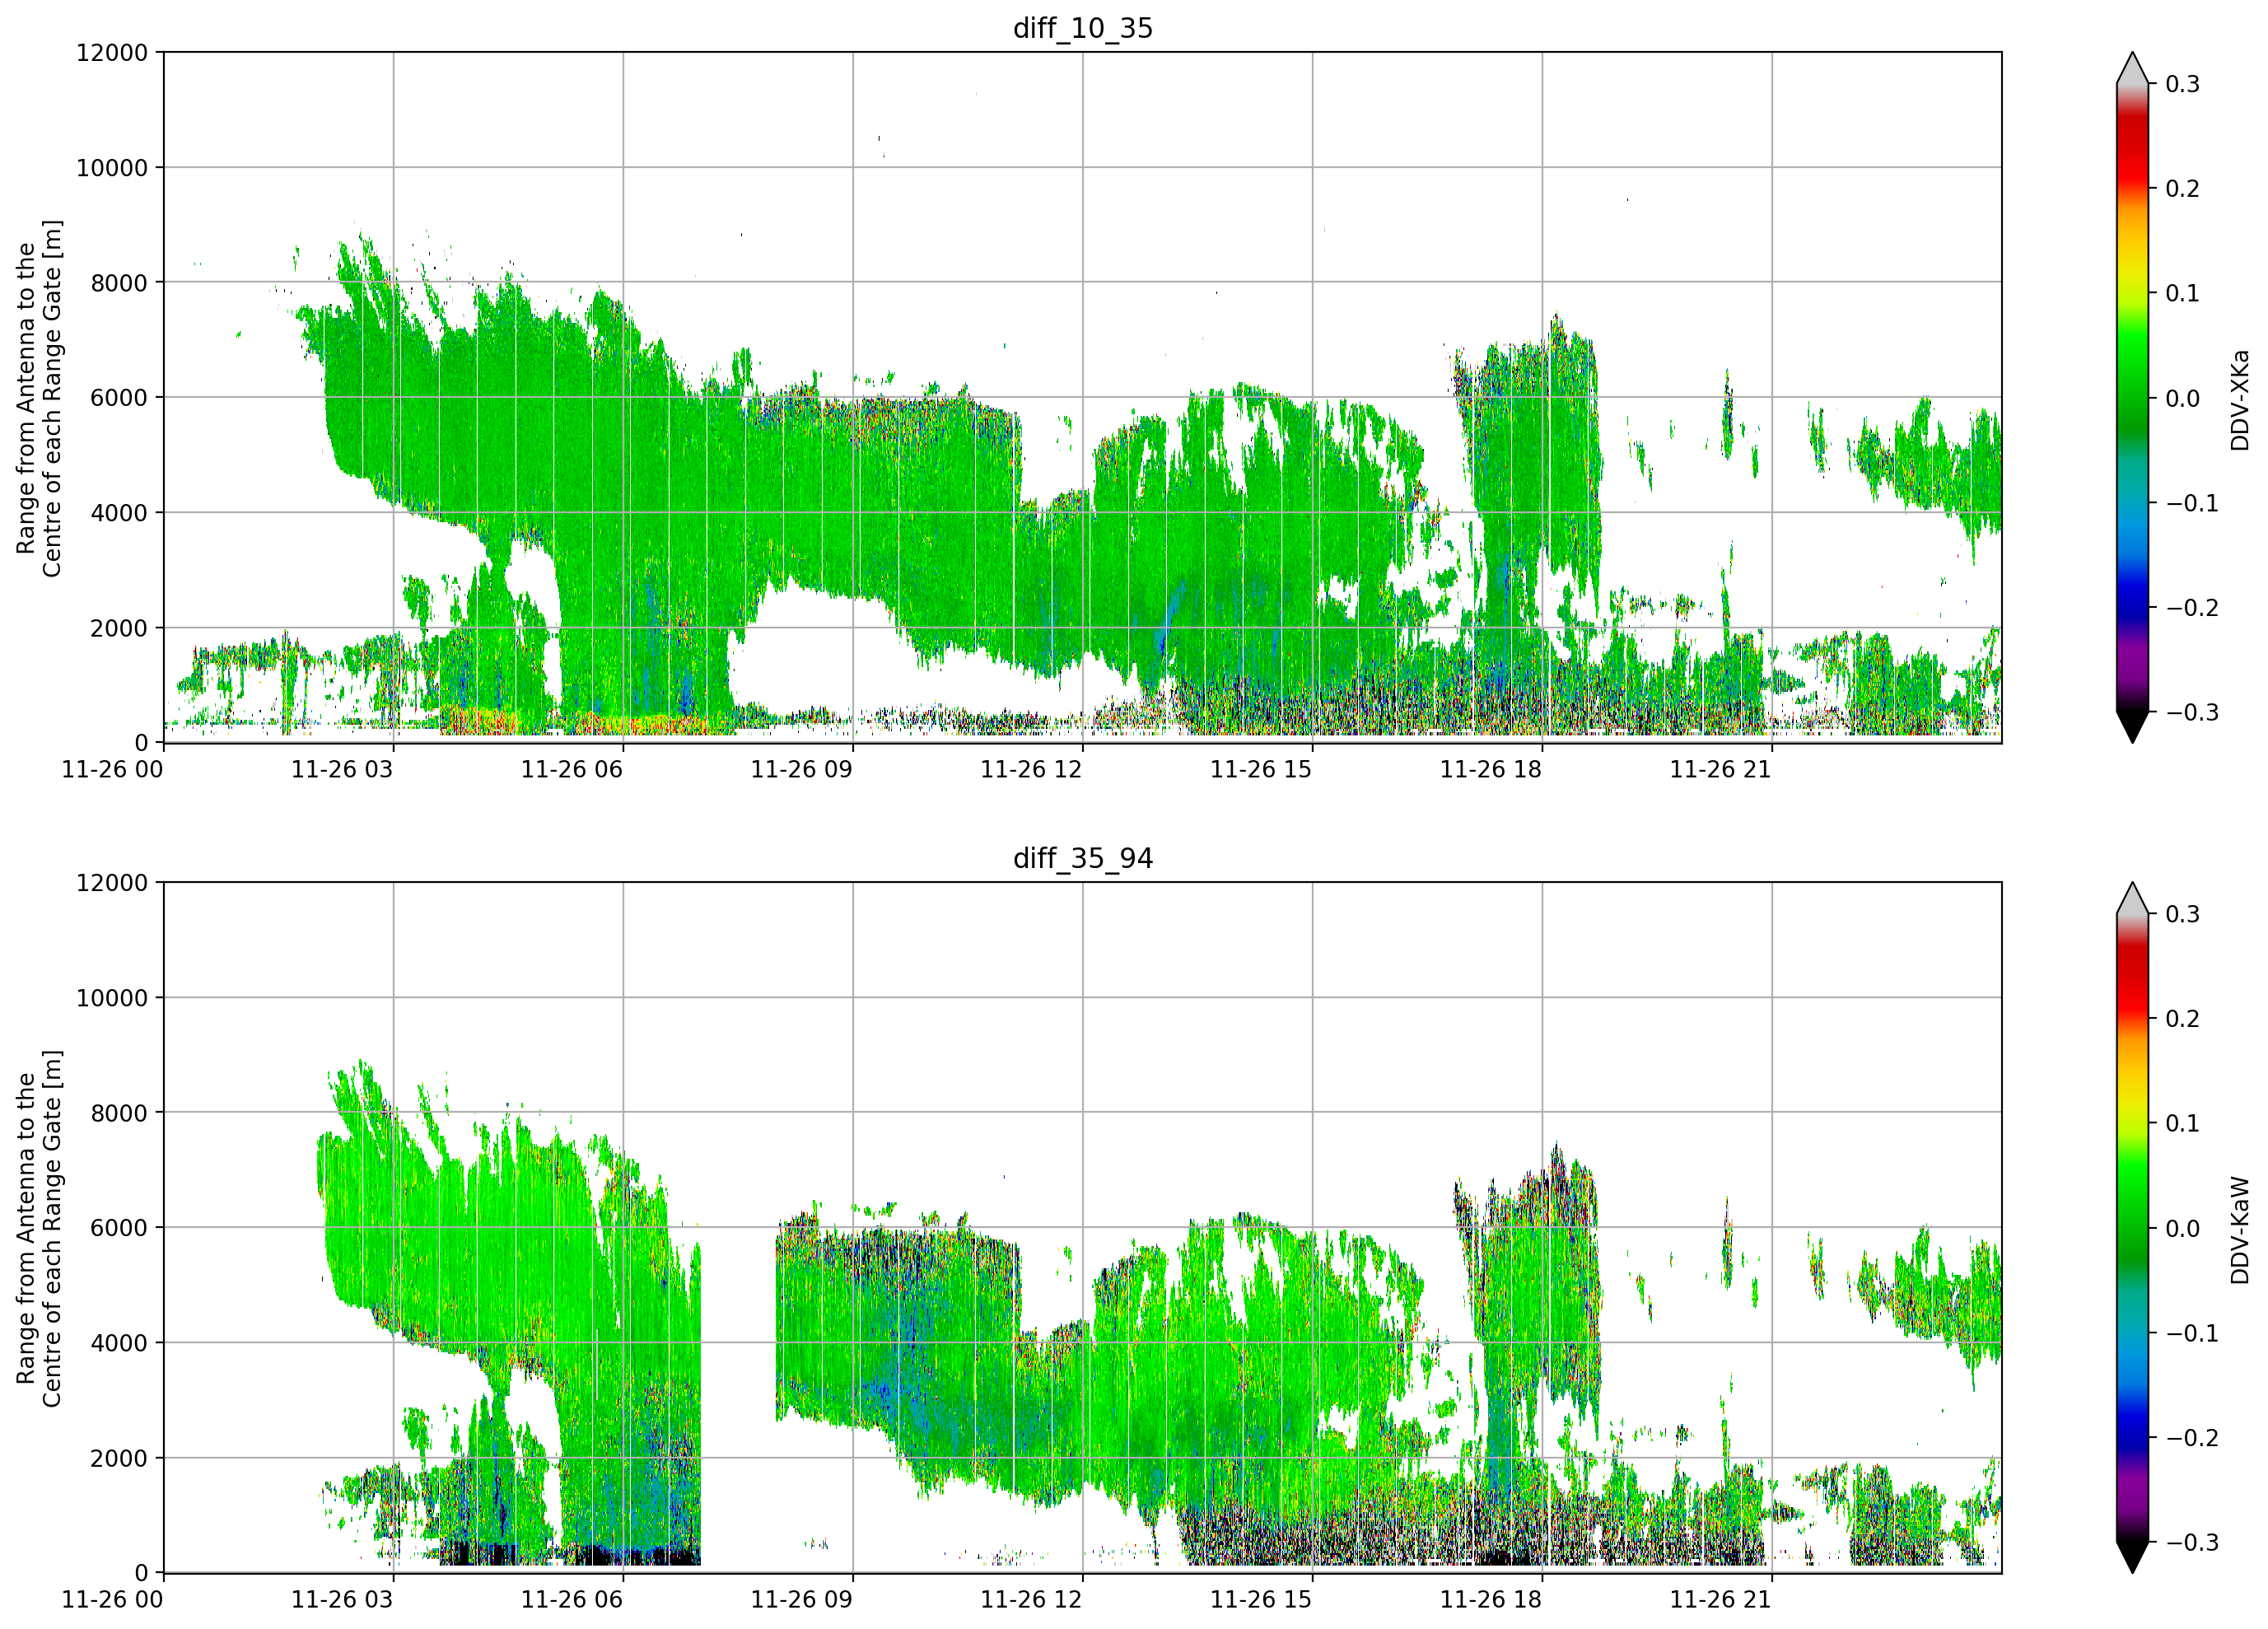Click the 2000 tick on diff_35_94 axis
This screenshot has width=2268, height=1629.
(x=119, y=1458)
